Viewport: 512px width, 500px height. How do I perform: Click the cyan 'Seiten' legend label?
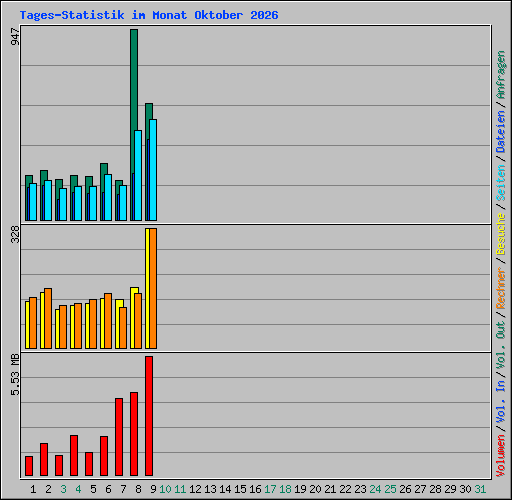point(501,183)
